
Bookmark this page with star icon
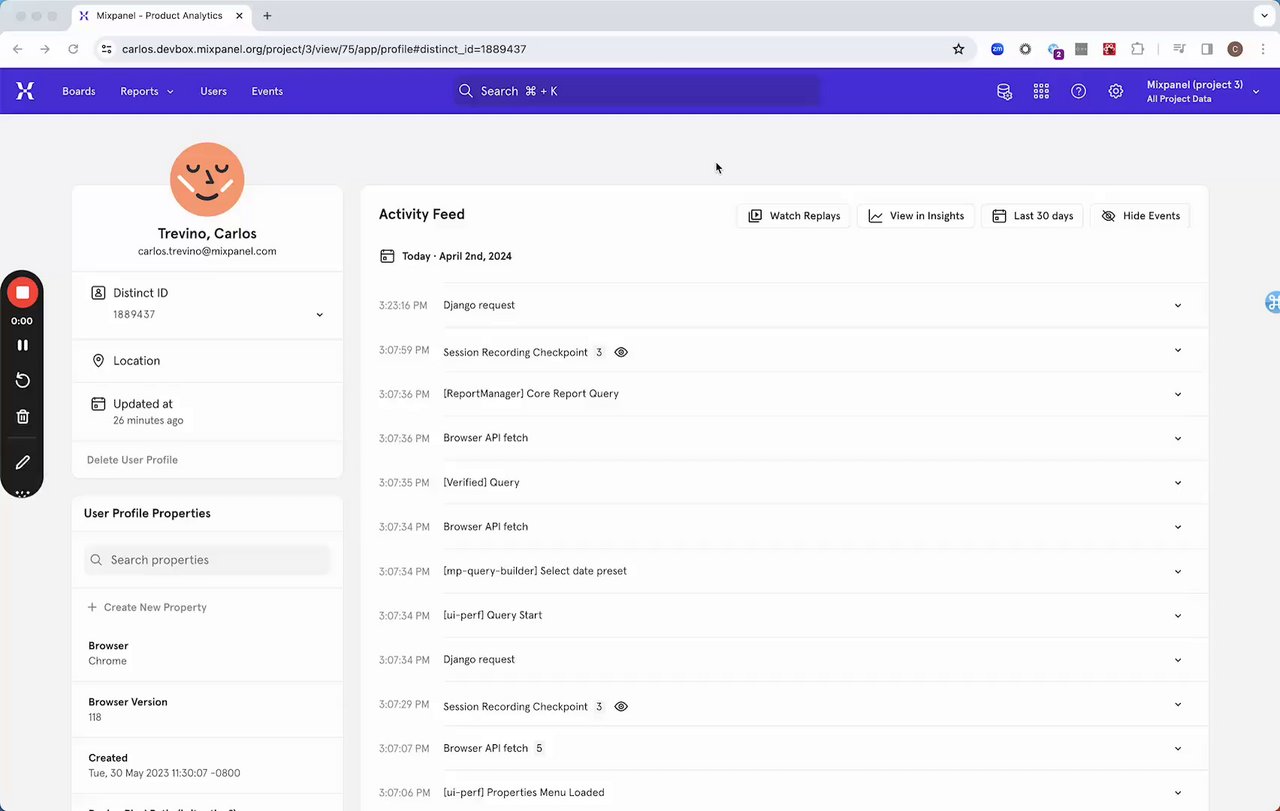point(958,49)
